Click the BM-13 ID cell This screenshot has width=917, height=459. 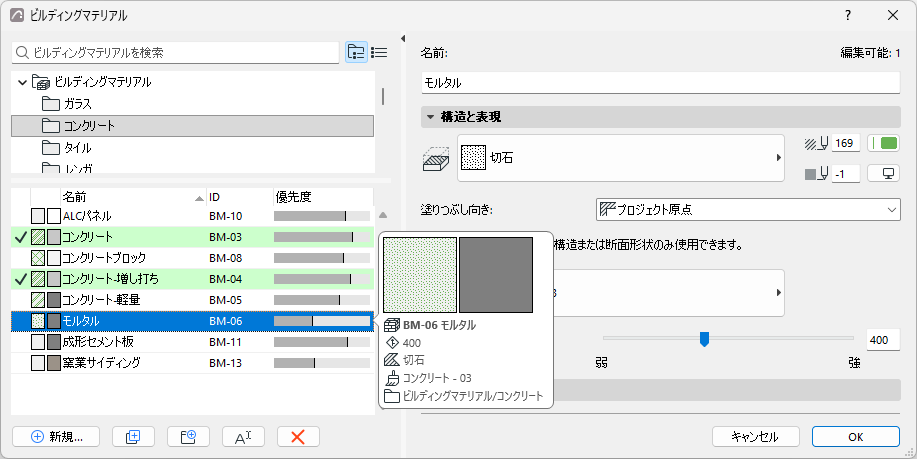pyautogui.click(x=226, y=363)
